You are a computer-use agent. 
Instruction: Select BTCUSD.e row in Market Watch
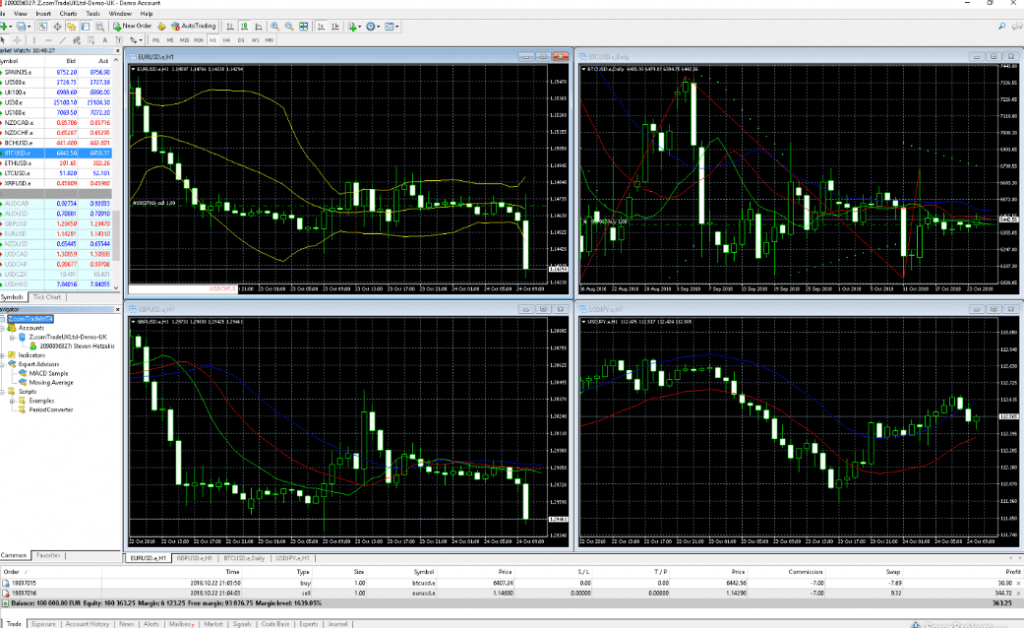tap(16, 153)
